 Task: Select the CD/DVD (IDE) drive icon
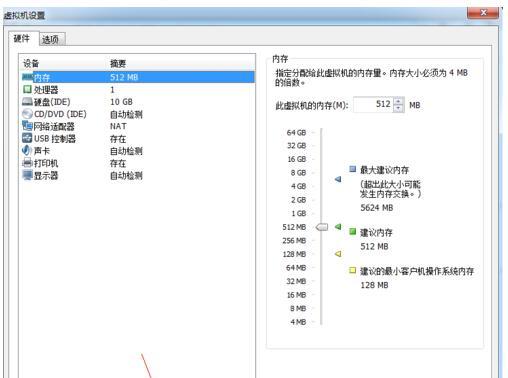[27, 114]
